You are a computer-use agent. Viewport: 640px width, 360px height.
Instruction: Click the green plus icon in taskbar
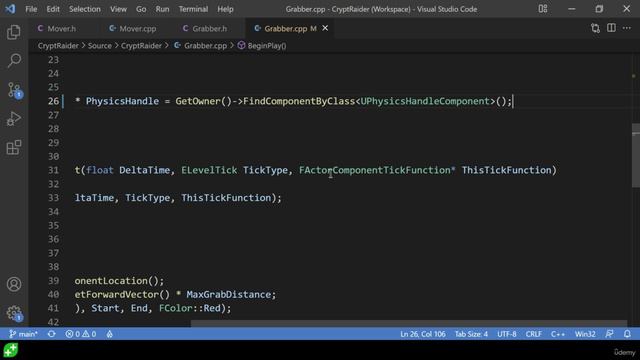11,350
